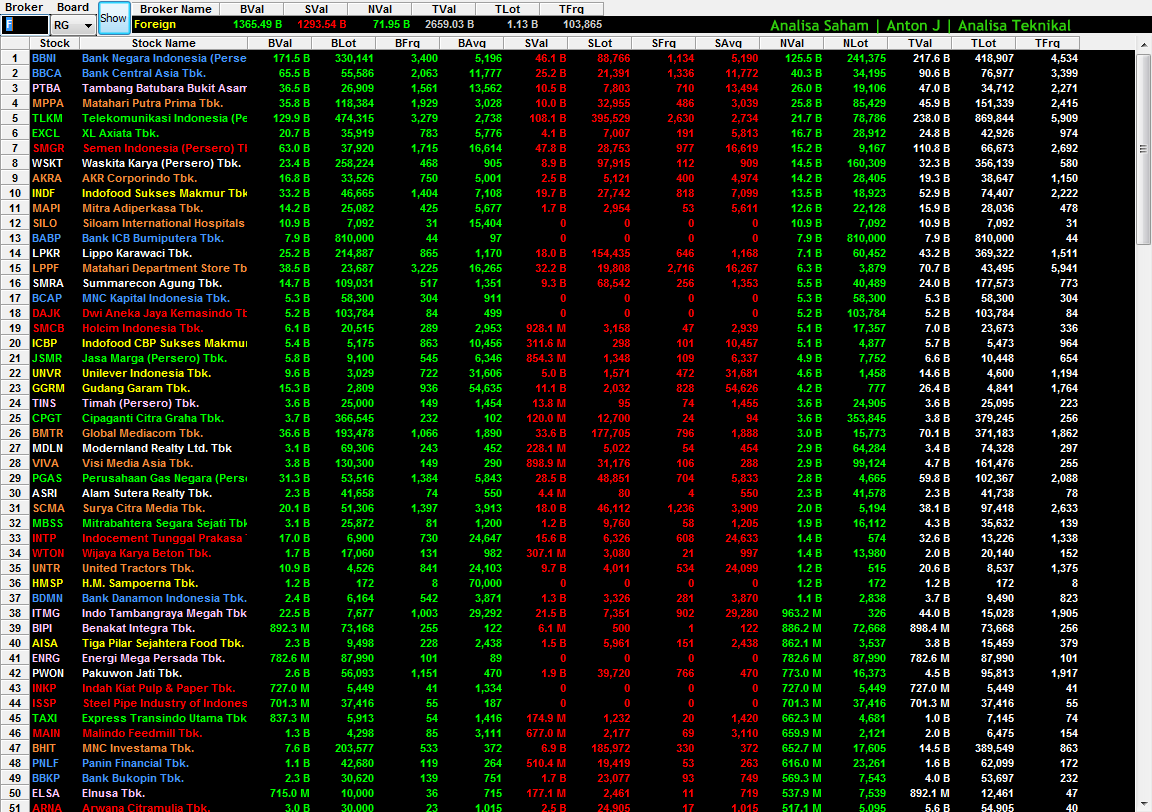Select BMTR stock code

coord(48,434)
